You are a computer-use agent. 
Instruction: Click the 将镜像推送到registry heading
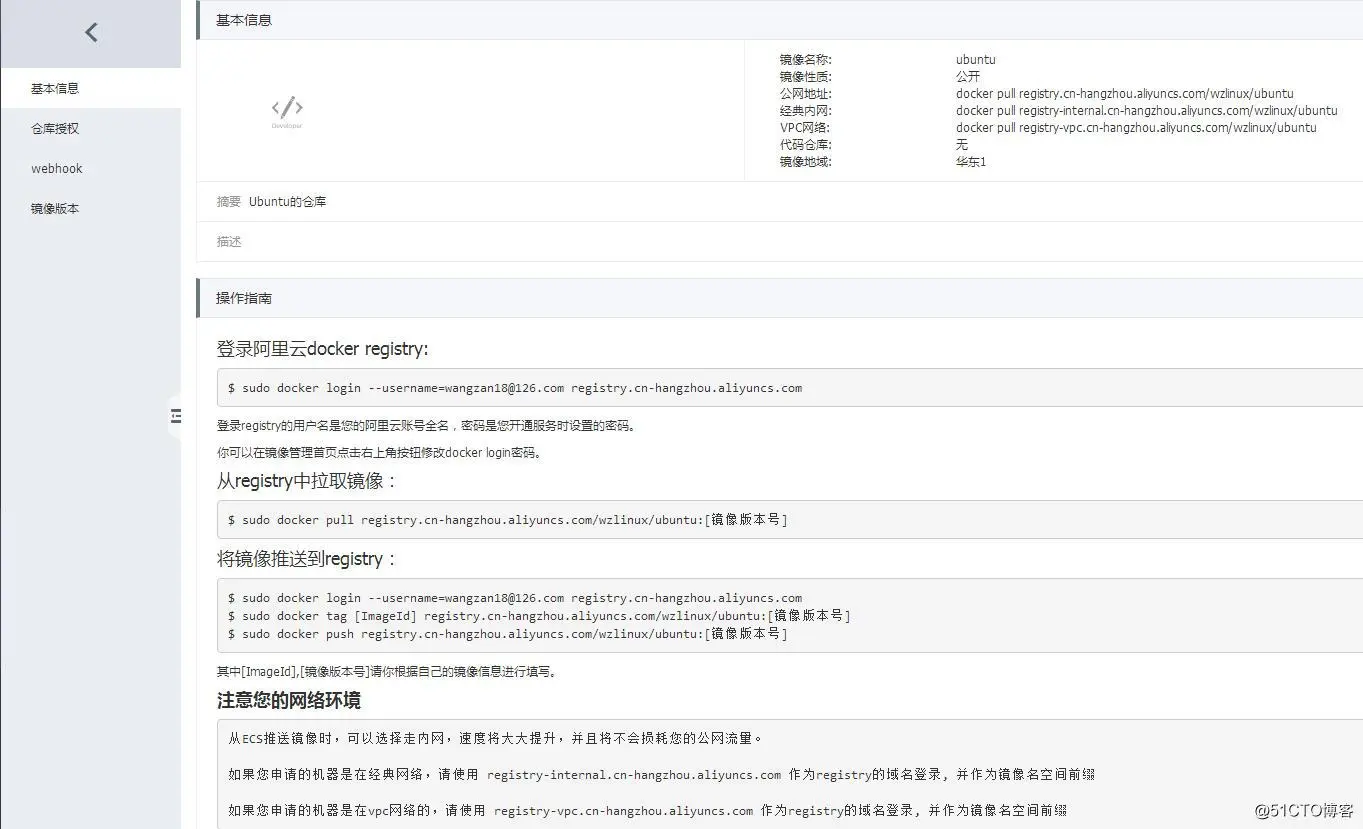pos(307,559)
